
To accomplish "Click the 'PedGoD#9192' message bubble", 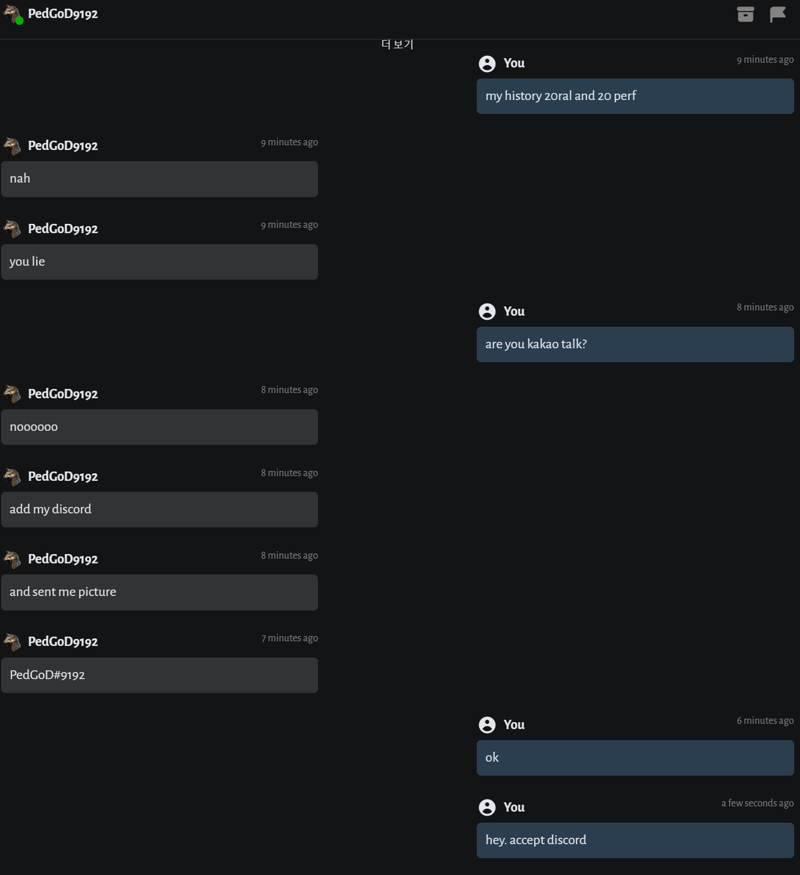I will click(160, 675).
